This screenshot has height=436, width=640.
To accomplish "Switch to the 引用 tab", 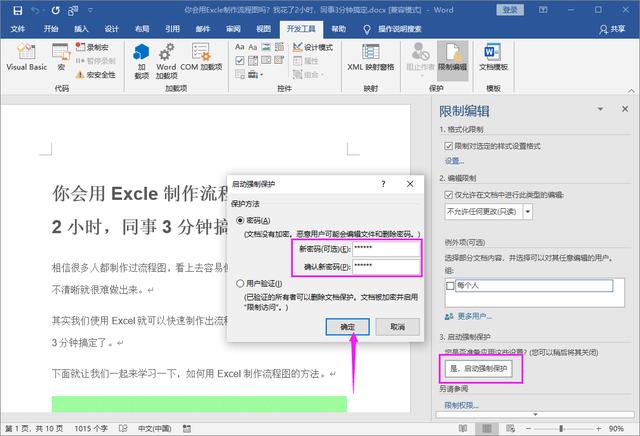I will (x=172, y=29).
